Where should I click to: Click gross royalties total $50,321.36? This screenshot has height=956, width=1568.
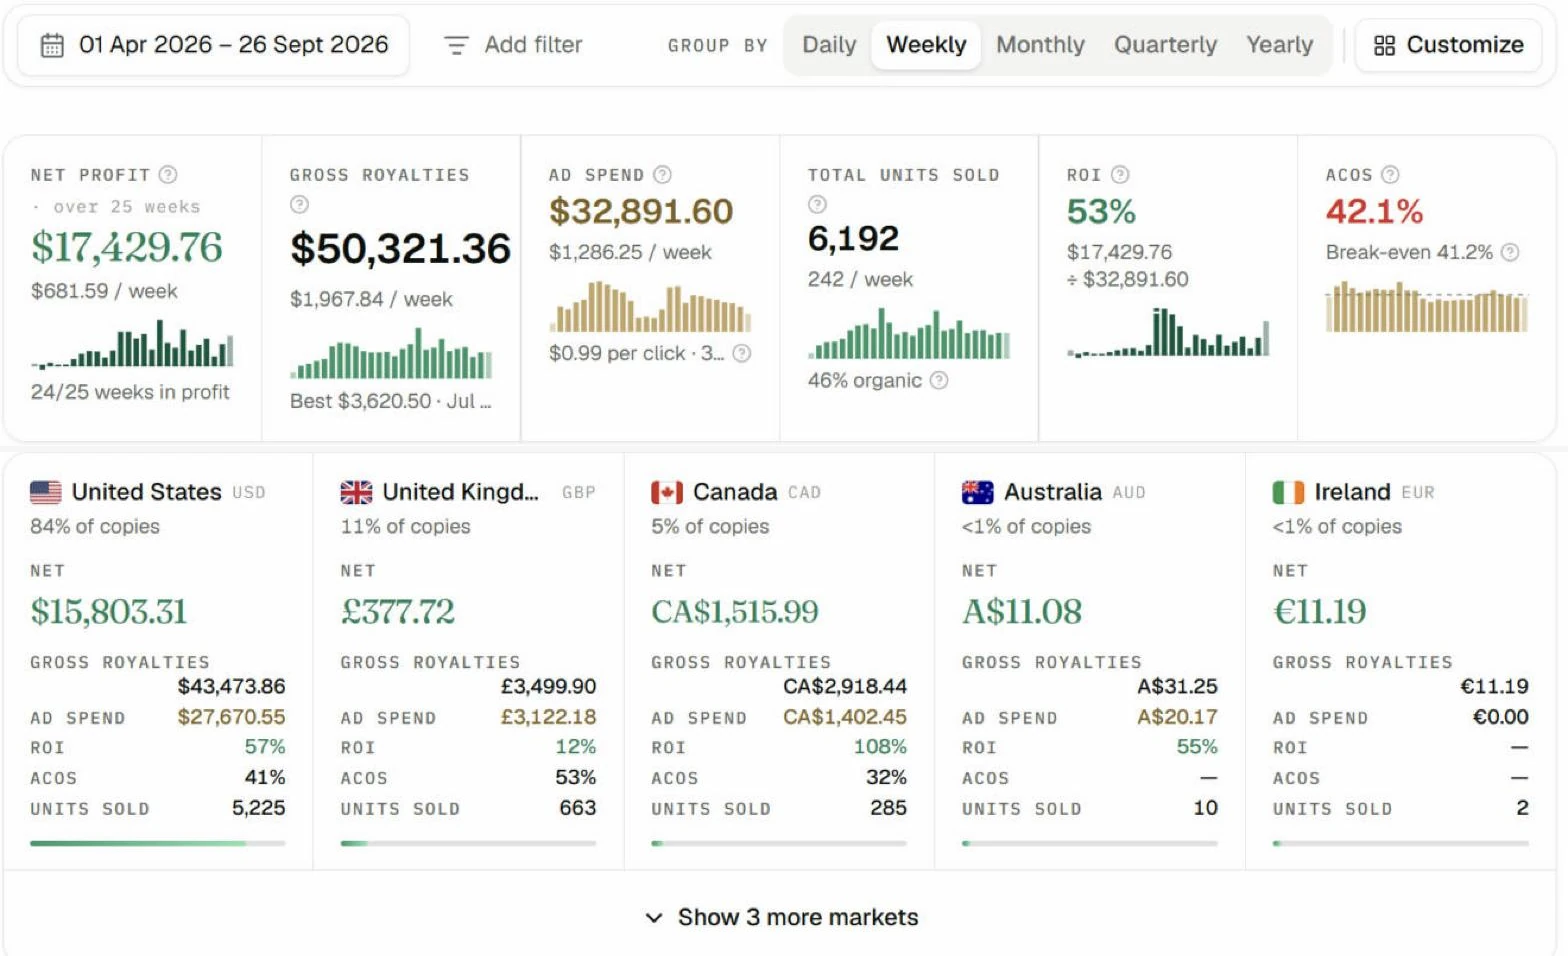click(x=400, y=249)
